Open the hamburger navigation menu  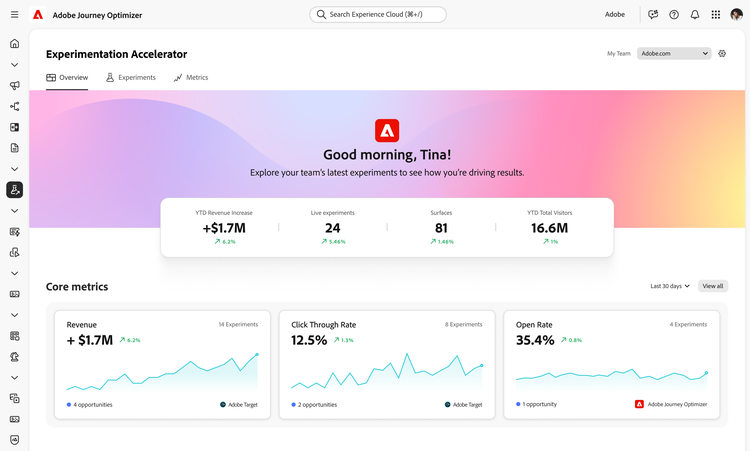point(14,15)
